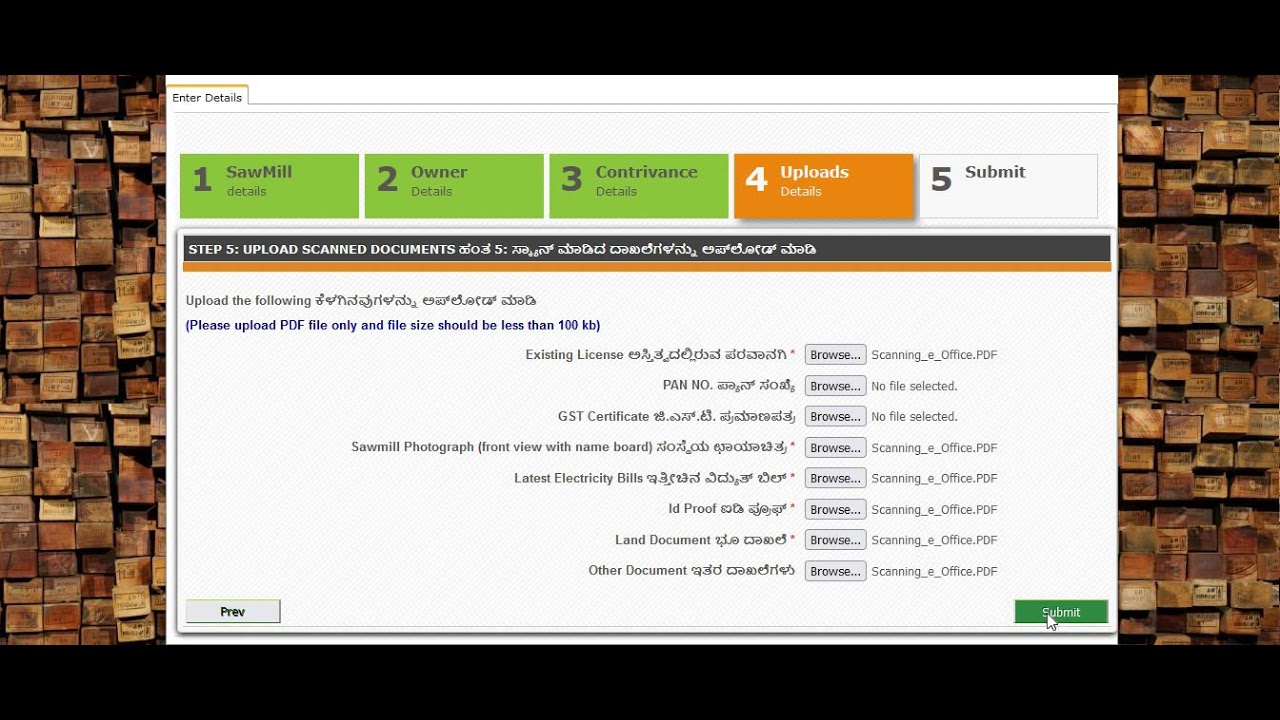Click GST Certificate 'No file selected.' text
1280x720 pixels.
click(x=914, y=417)
